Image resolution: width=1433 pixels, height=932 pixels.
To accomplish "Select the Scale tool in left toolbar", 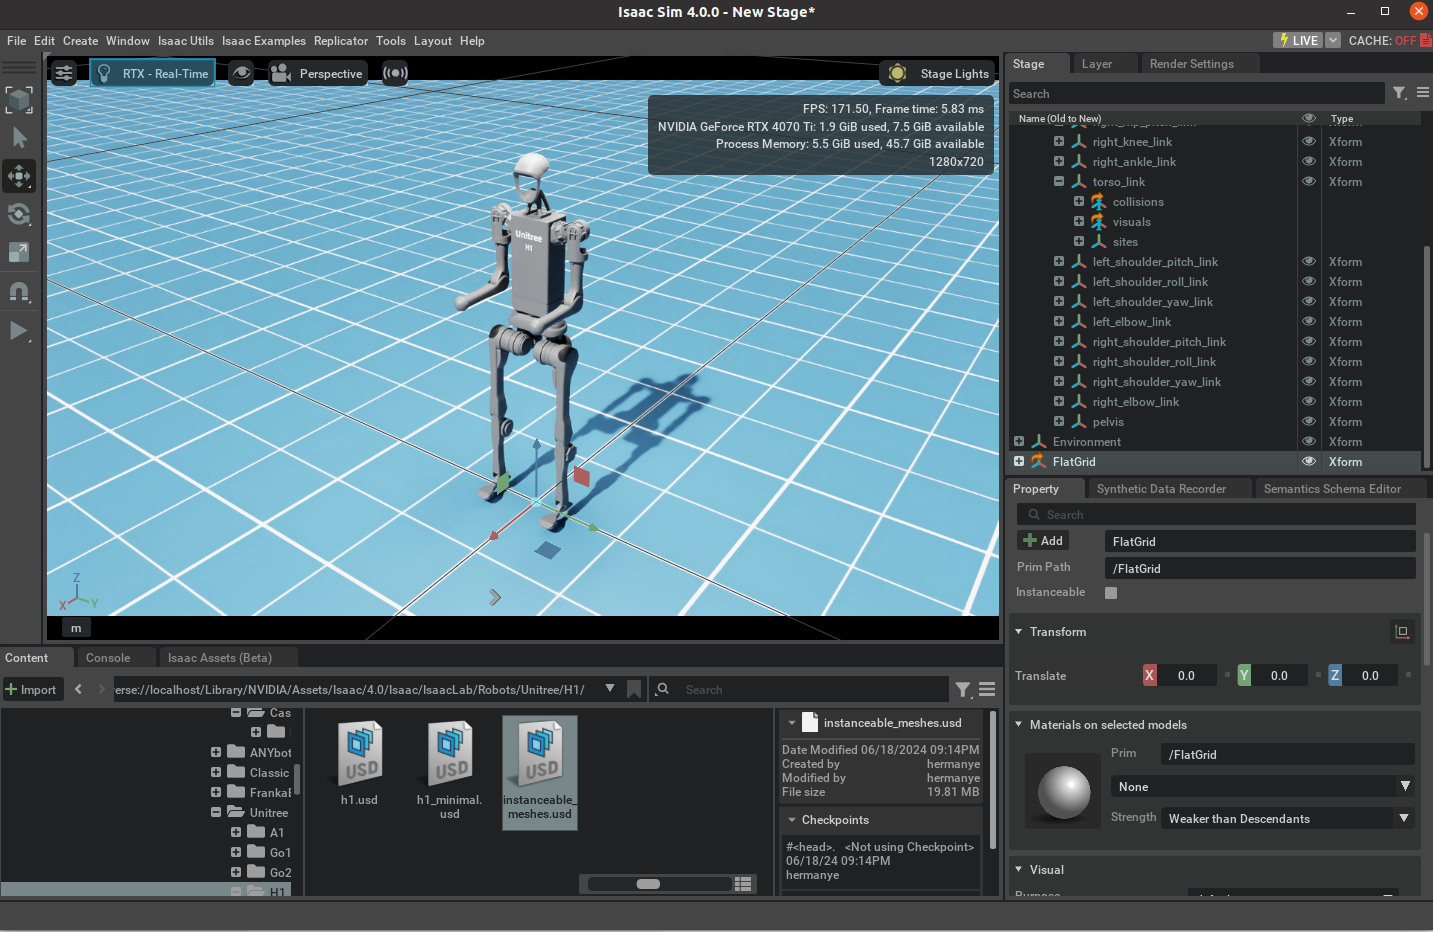I will (19, 252).
